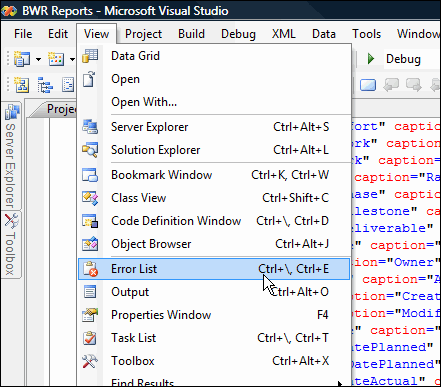The width and height of the screenshot is (441, 387).
Task: Open Server Explorer side tab
Action: pos(11,155)
